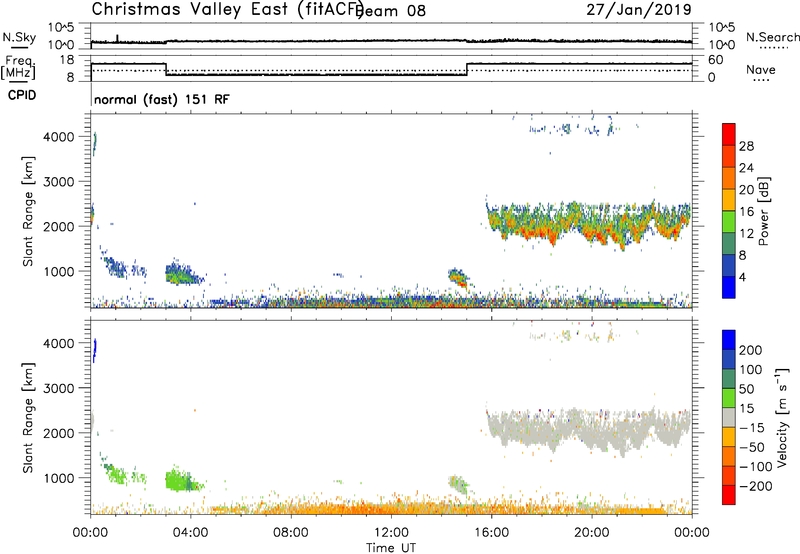
Task: Select the 16:00 time tick label
Action: click(491, 533)
